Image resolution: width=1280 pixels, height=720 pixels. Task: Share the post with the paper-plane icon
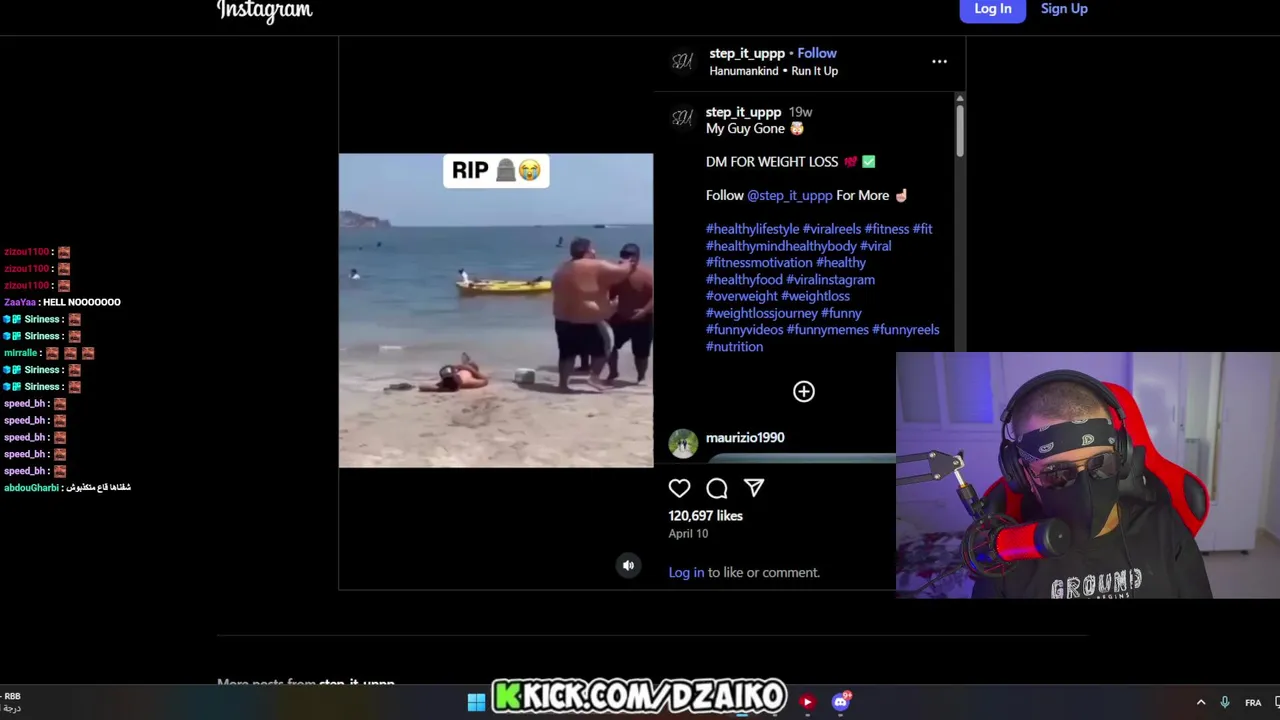pyautogui.click(x=754, y=488)
